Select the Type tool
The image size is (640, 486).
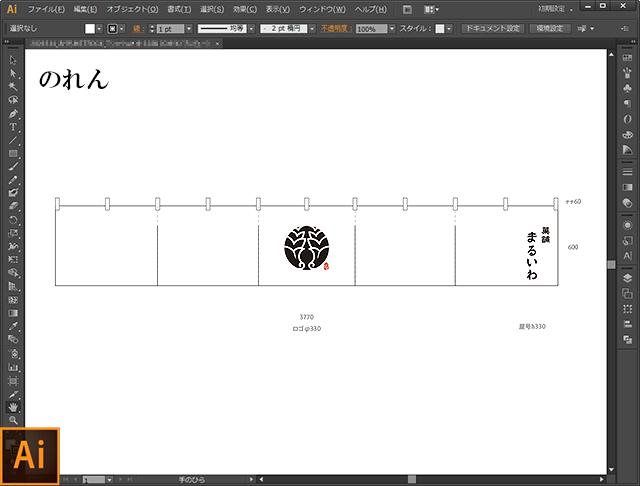click(x=13, y=127)
